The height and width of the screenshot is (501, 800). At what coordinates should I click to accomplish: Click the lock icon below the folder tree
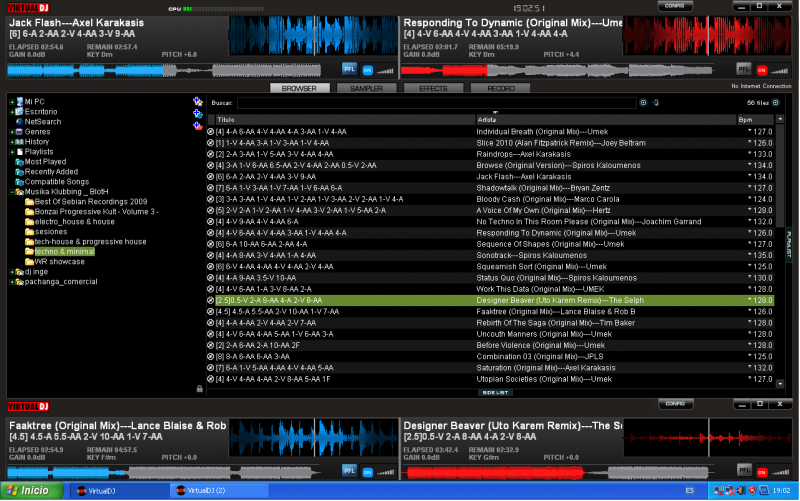click(x=199, y=389)
